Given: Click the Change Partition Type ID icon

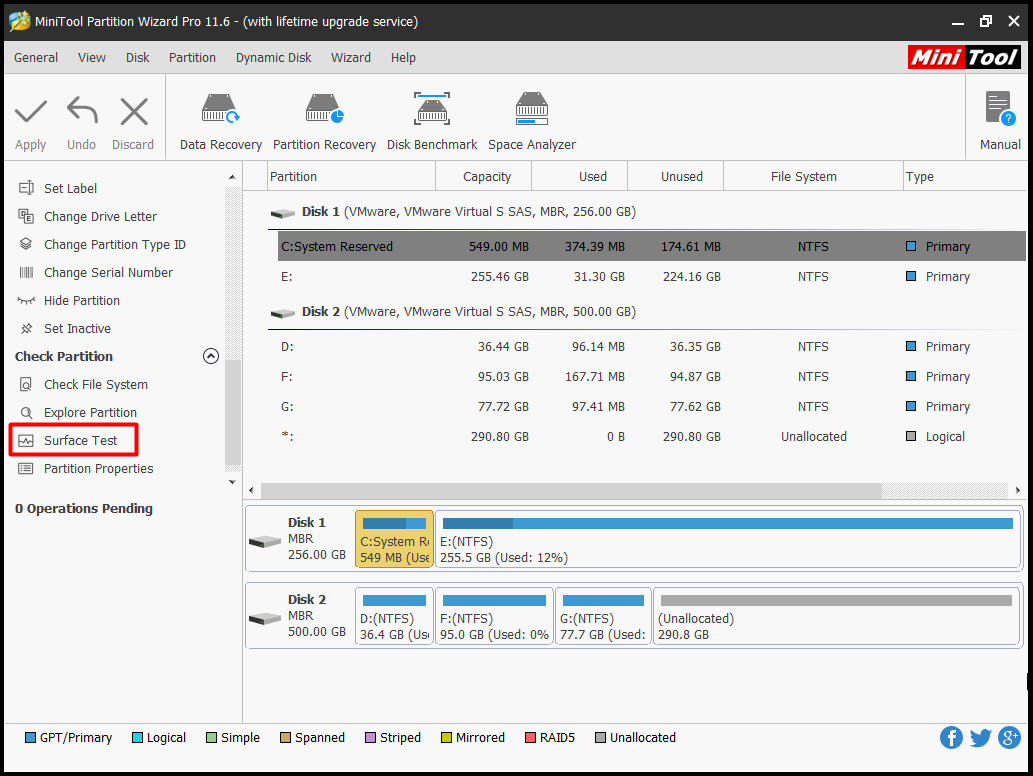Looking at the screenshot, I should click(26, 244).
